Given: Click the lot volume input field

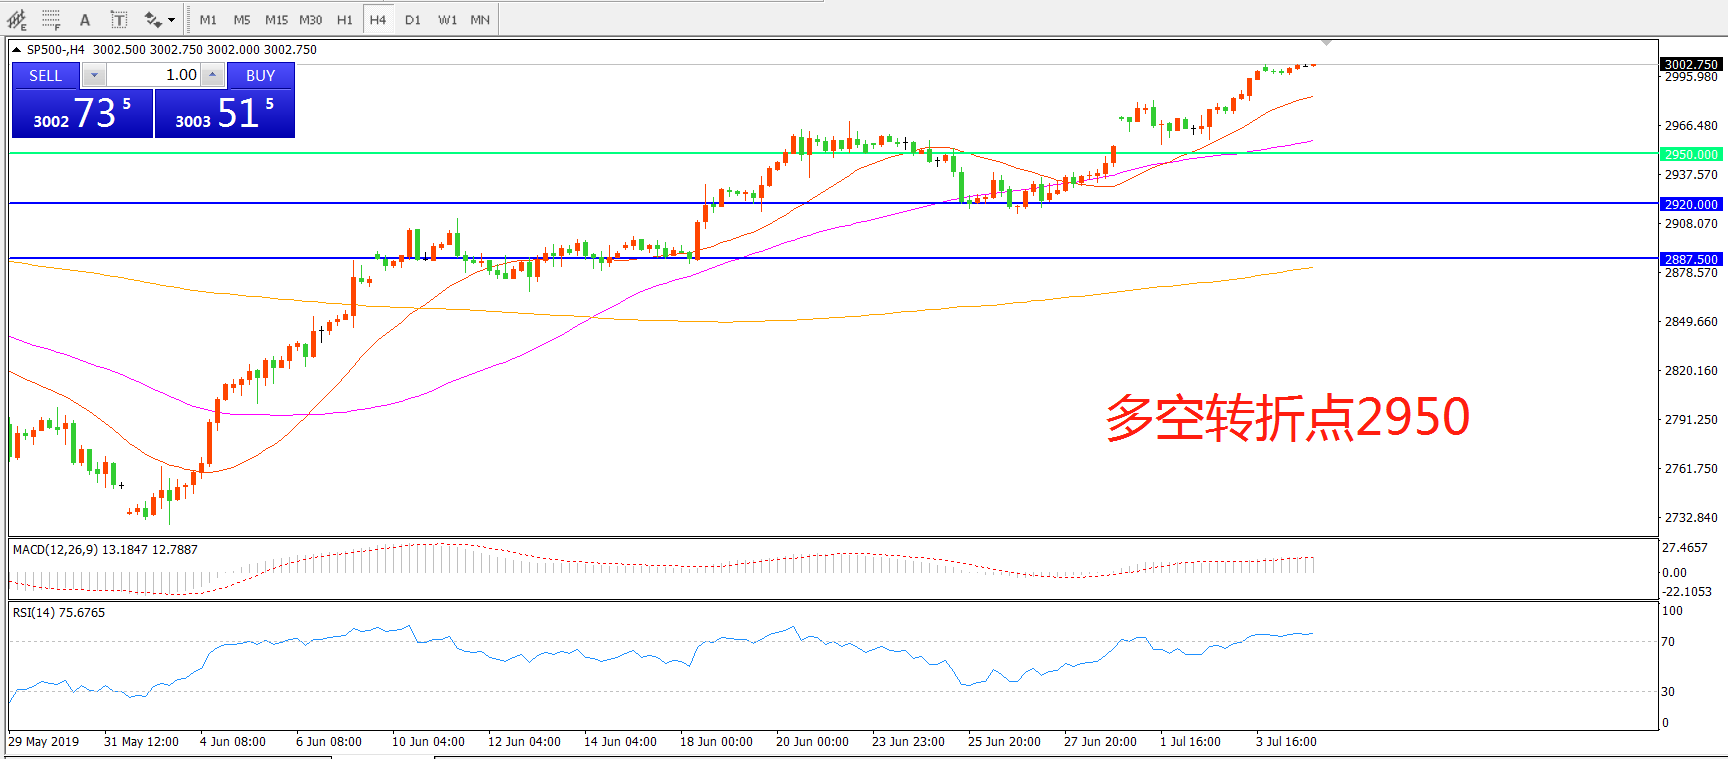Looking at the screenshot, I should [x=153, y=75].
